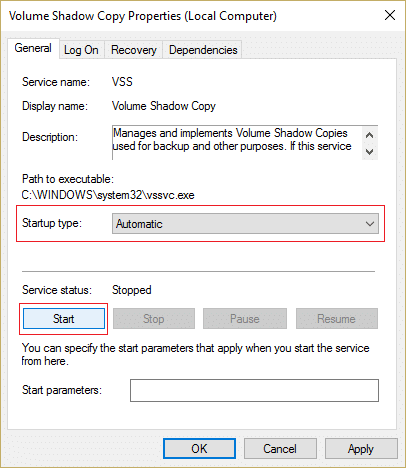Select the Automatic startup type combo box
Image resolution: width=406 pixels, height=468 pixels.
[245, 224]
